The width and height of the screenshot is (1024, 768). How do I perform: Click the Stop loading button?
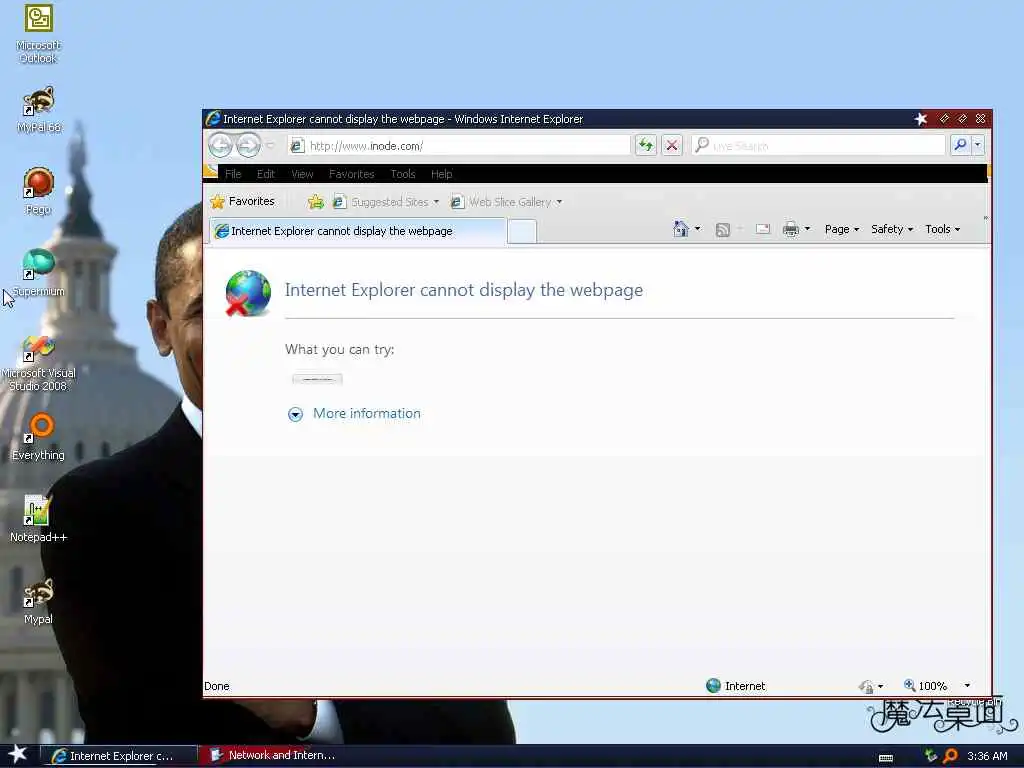tap(671, 145)
